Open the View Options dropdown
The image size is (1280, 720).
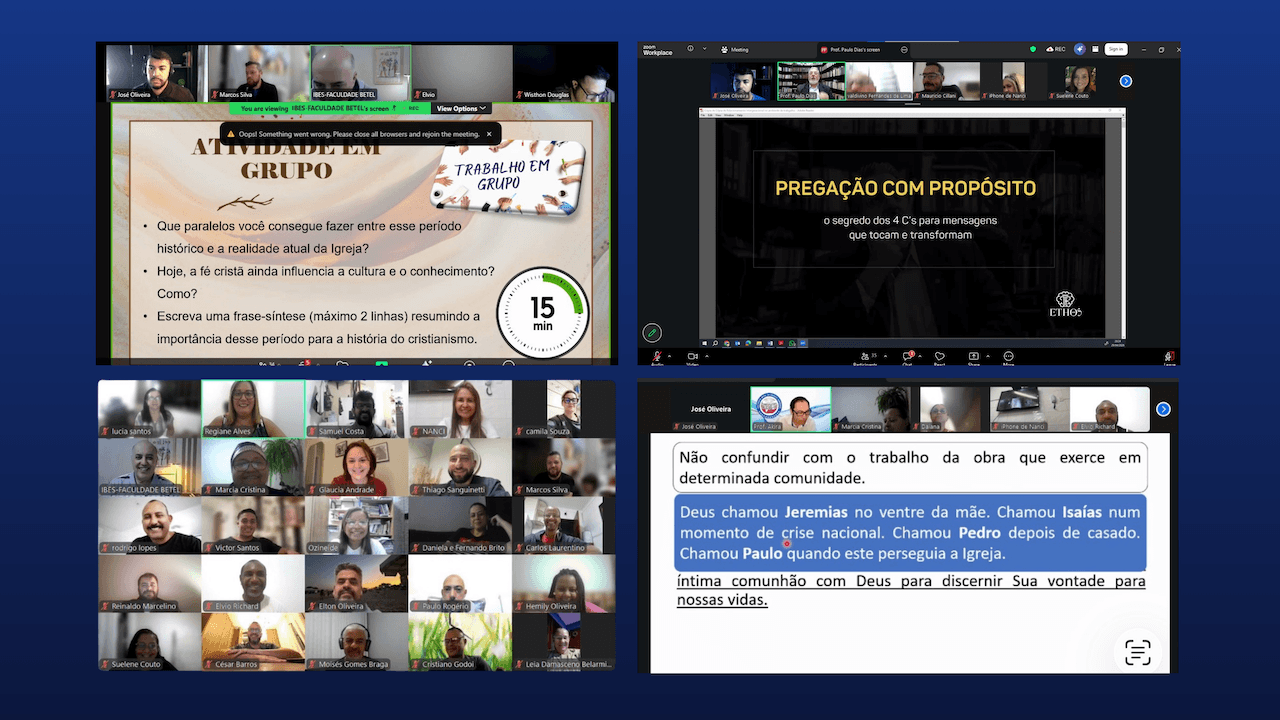[x=461, y=108]
